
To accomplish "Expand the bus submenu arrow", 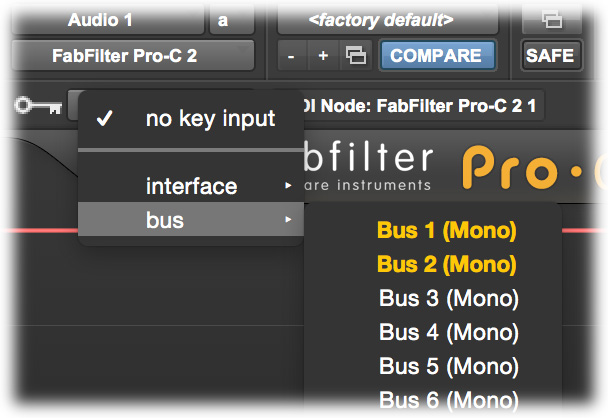I will click(288, 219).
